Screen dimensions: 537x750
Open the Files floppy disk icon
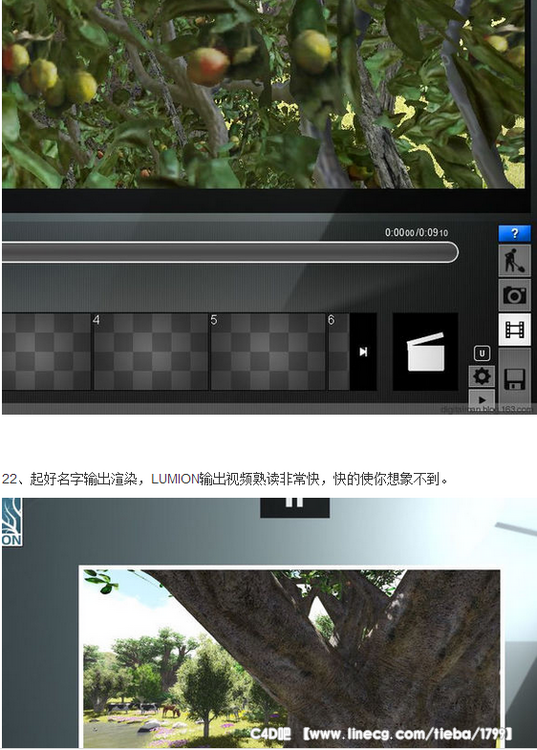coord(515,379)
